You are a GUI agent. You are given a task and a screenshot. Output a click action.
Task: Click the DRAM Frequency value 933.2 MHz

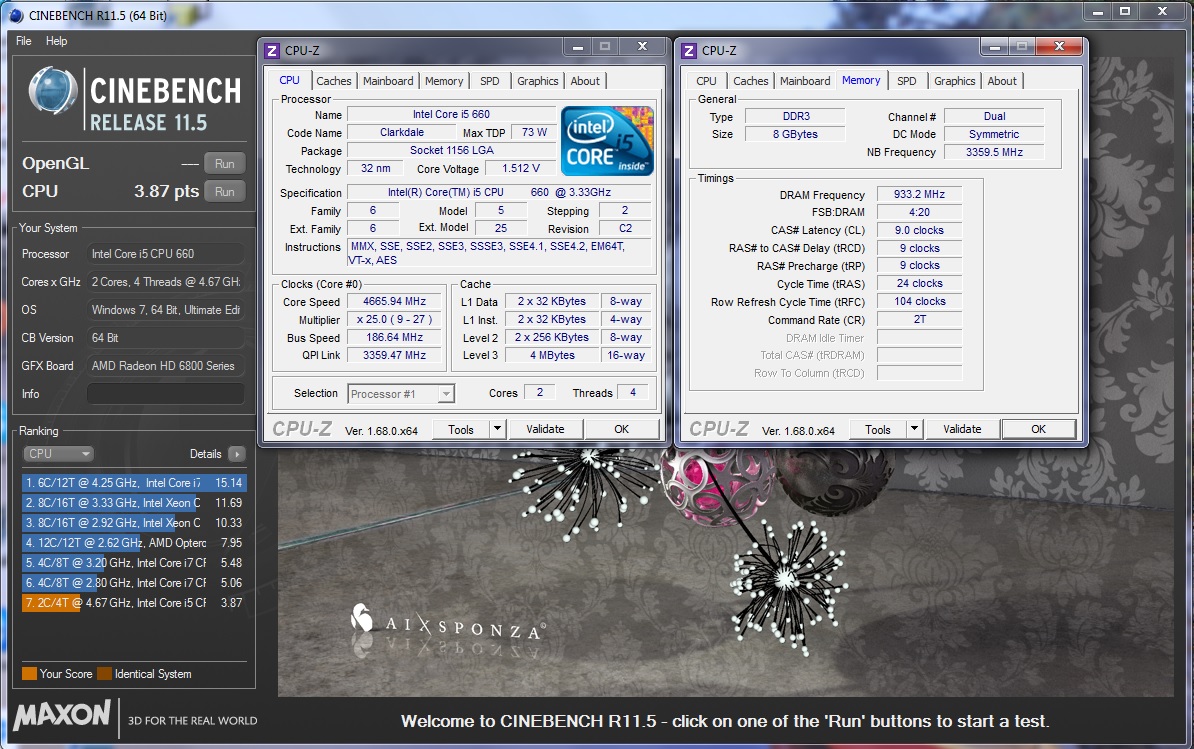coord(919,194)
